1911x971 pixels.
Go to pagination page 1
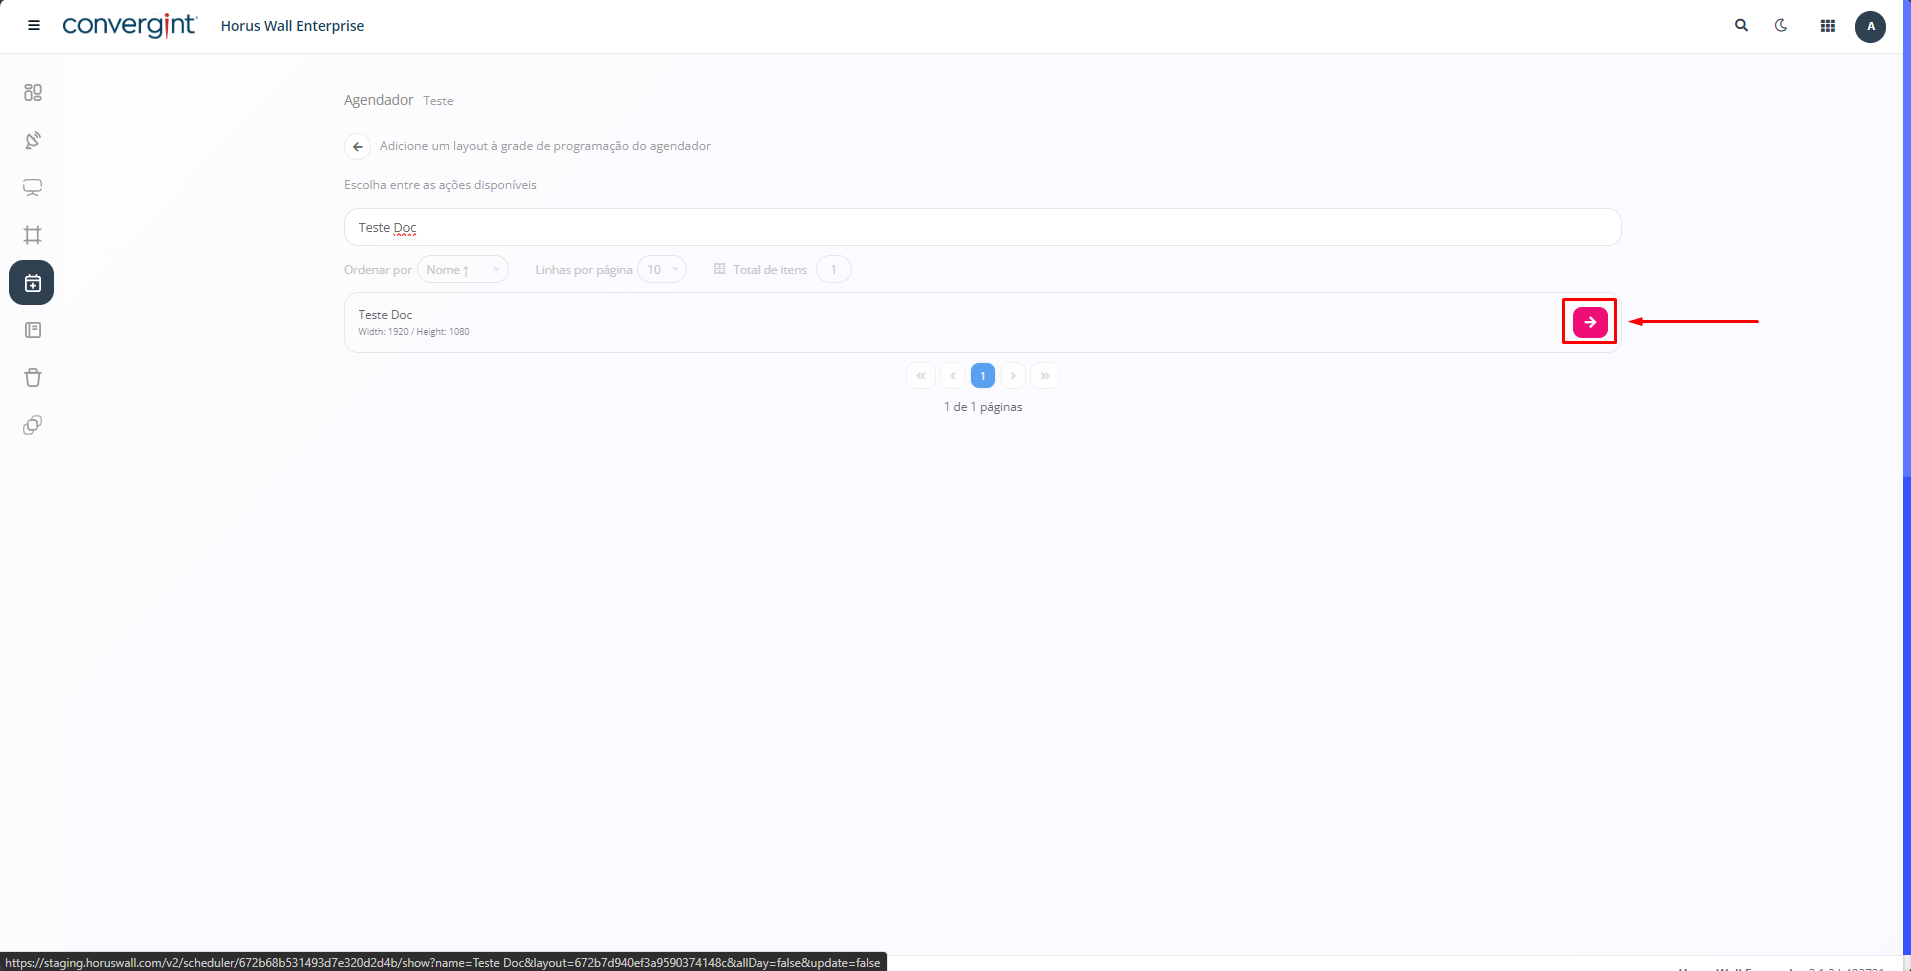click(982, 376)
